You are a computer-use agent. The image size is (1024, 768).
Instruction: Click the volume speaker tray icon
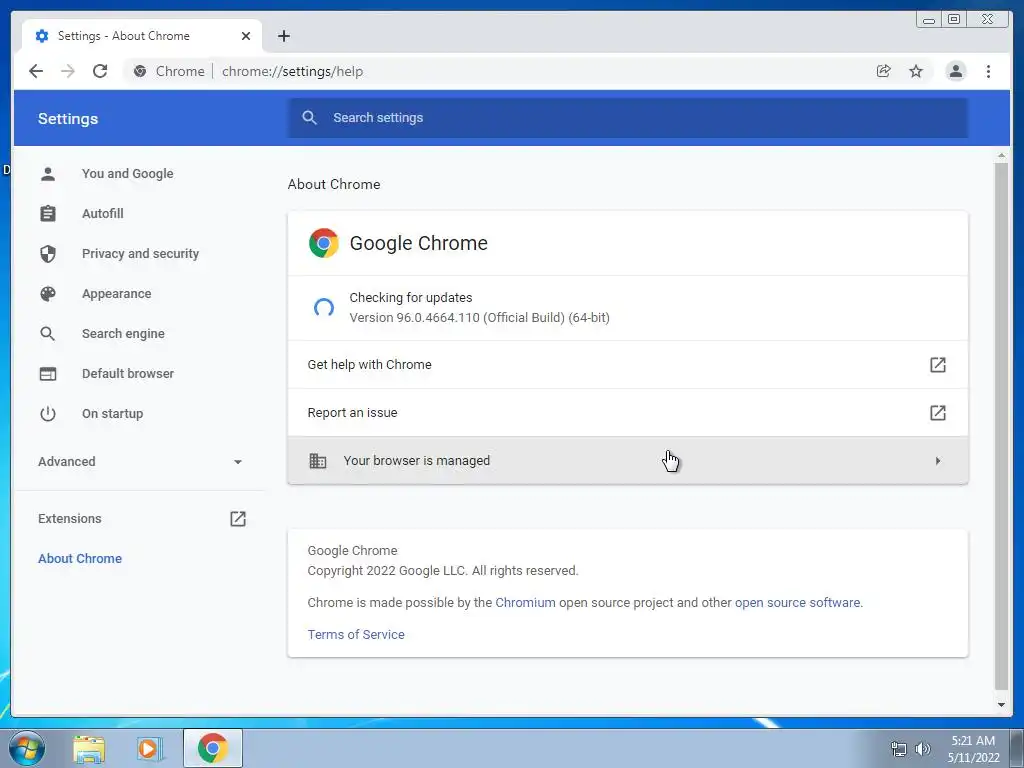923,749
